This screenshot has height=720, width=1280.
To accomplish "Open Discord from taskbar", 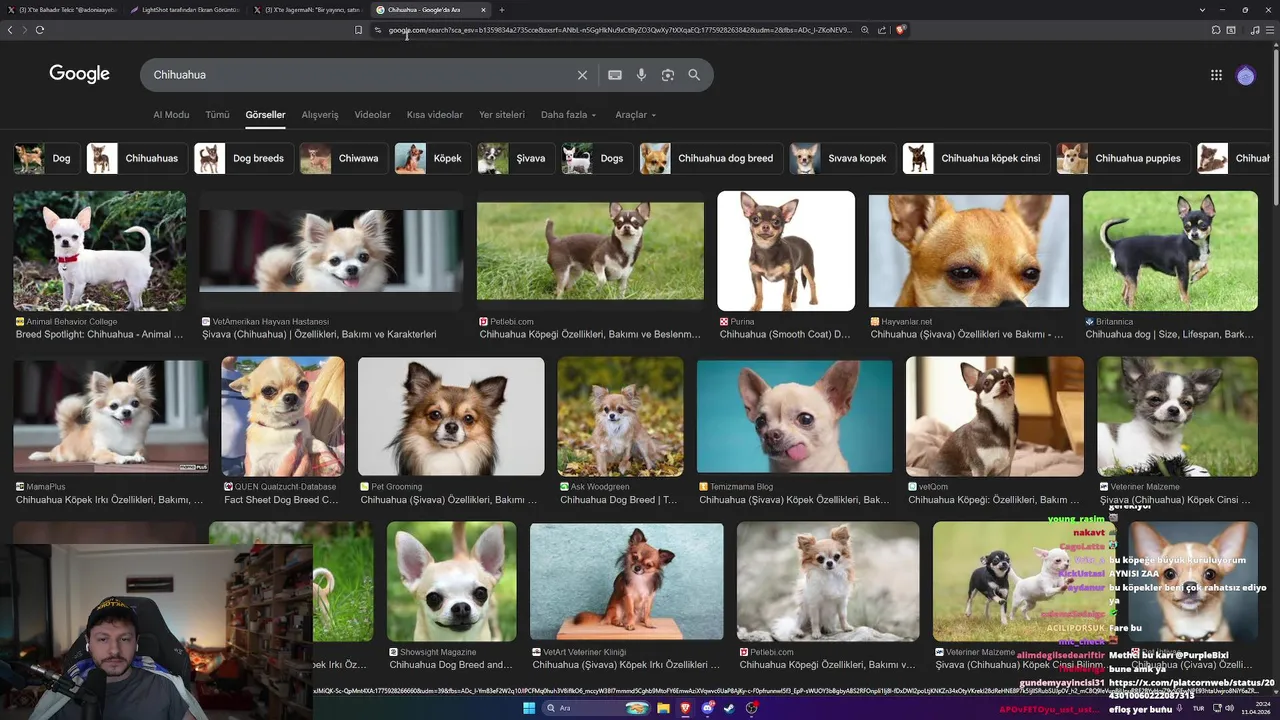I will coord(707,708).
